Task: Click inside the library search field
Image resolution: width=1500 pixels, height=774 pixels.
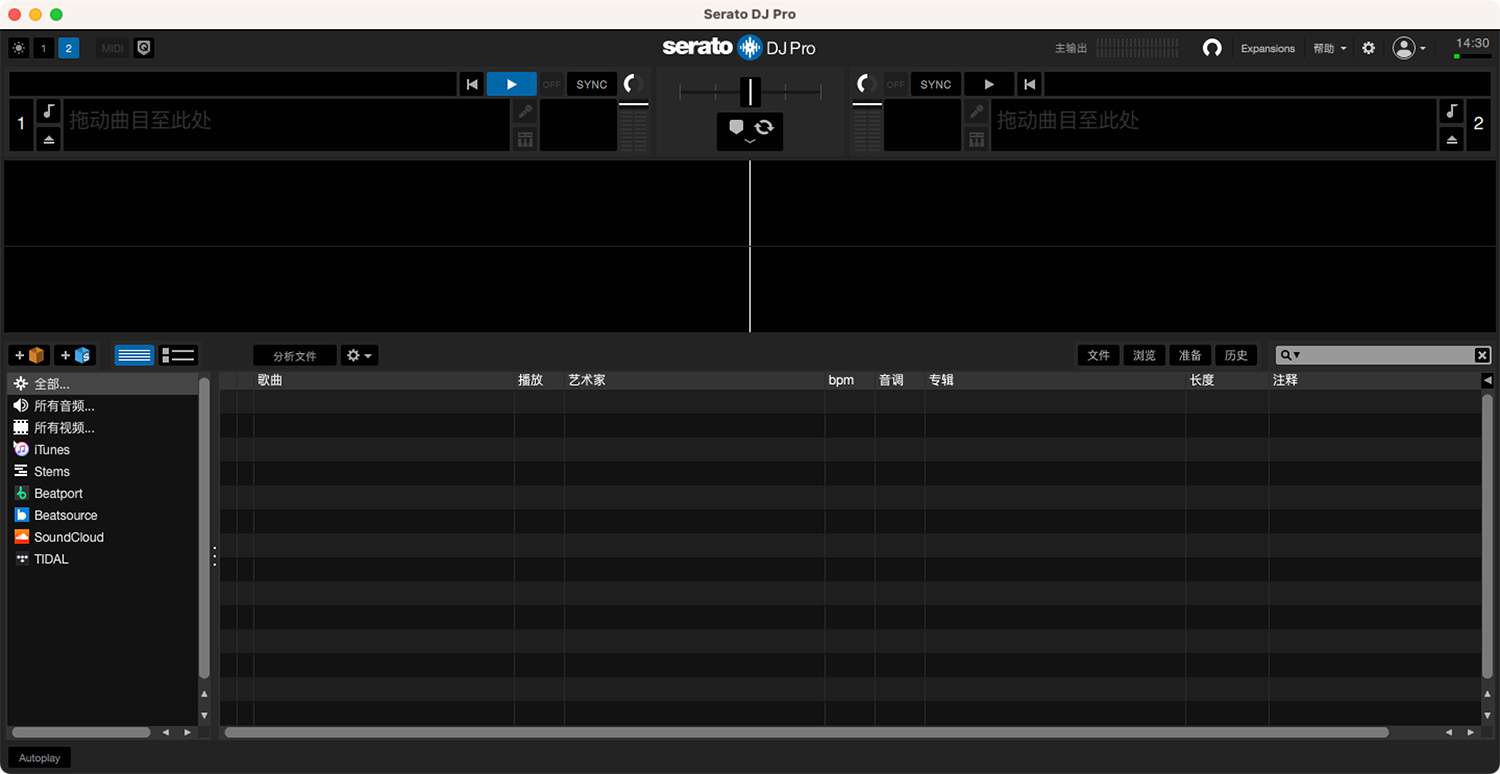Action: point(1385,355)
